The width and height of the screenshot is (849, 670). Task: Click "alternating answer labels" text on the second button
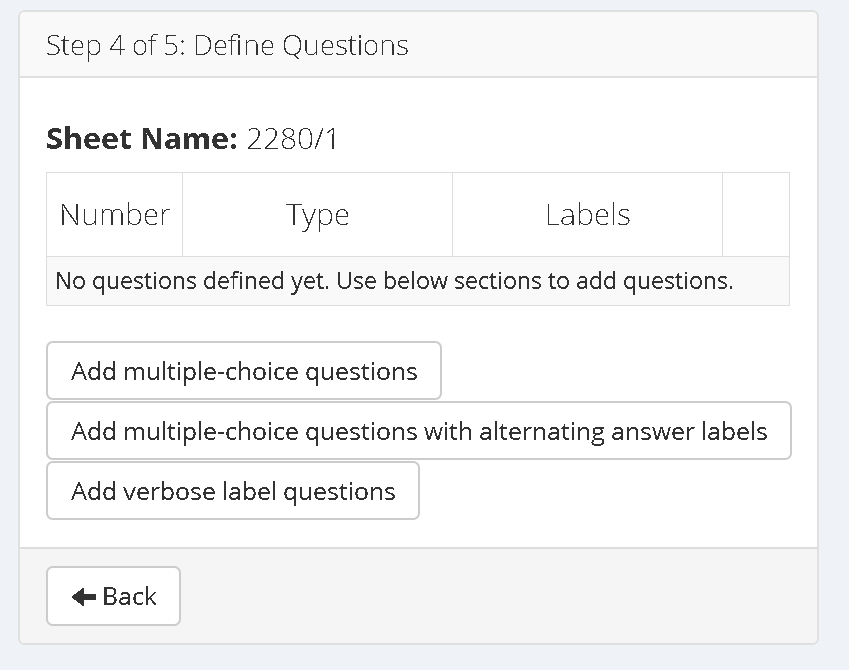point(623,432)
